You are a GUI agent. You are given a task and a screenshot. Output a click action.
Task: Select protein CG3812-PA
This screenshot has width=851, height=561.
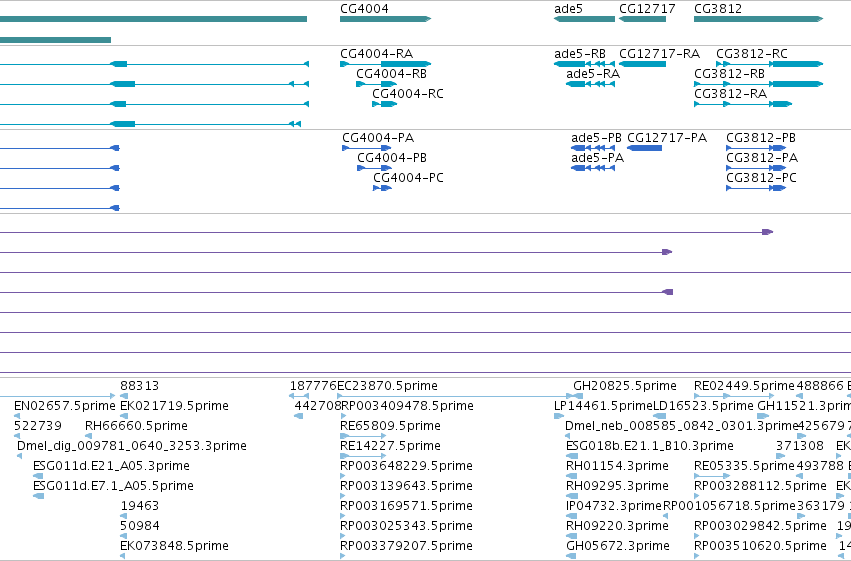click(x=756, y=168)
